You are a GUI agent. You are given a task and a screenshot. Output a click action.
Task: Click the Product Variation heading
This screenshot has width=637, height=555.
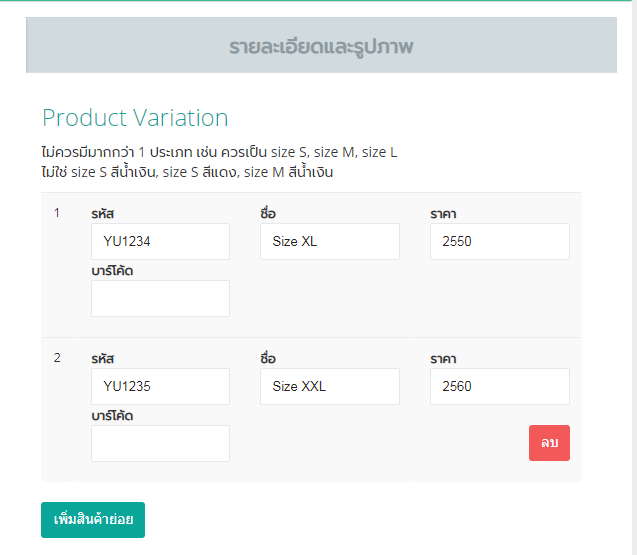[x=135, y=118]
